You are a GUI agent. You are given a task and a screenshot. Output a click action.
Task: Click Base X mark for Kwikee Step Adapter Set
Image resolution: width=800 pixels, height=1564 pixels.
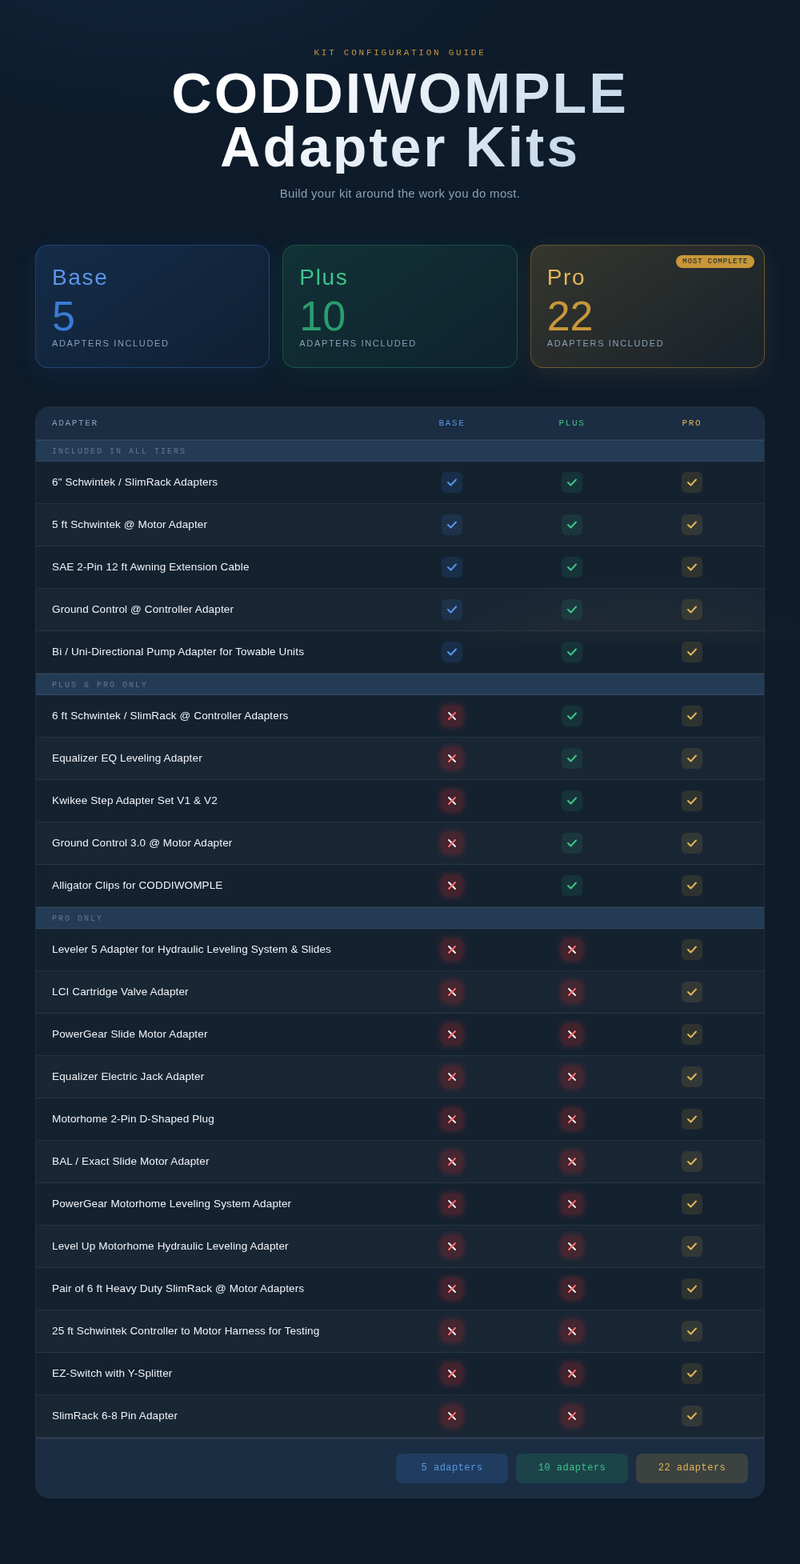[x=452, y=801]
